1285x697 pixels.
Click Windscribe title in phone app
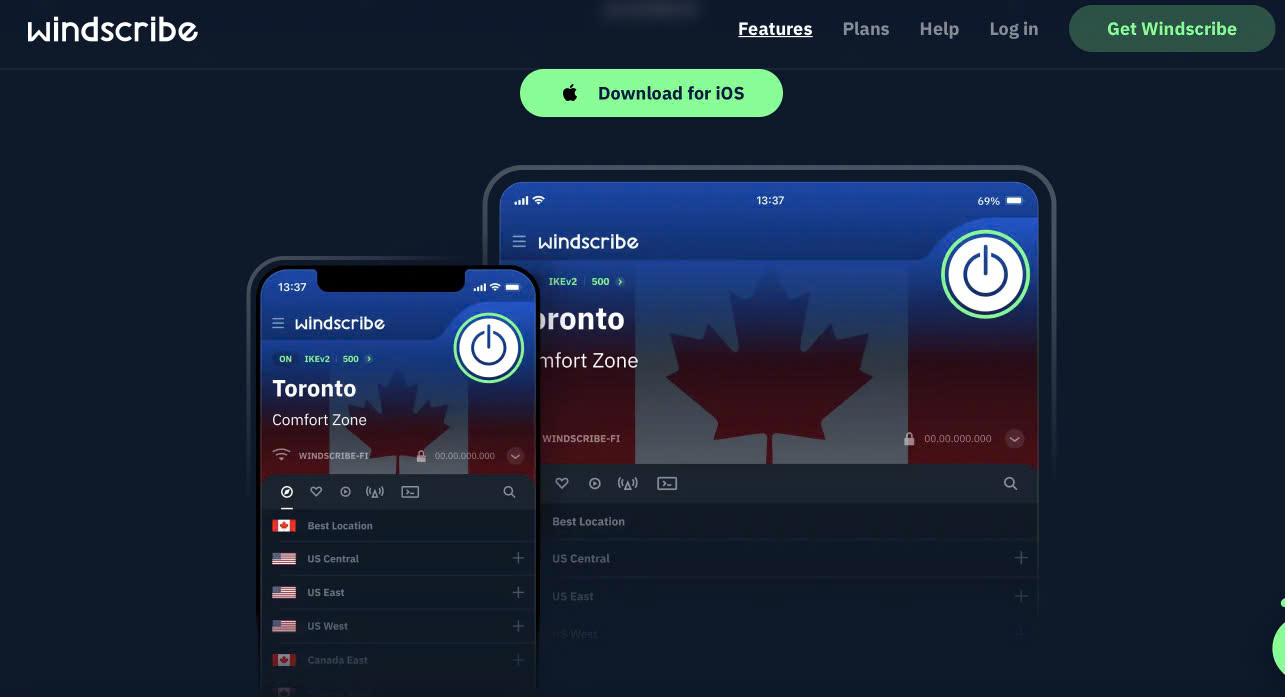point(340,323)
